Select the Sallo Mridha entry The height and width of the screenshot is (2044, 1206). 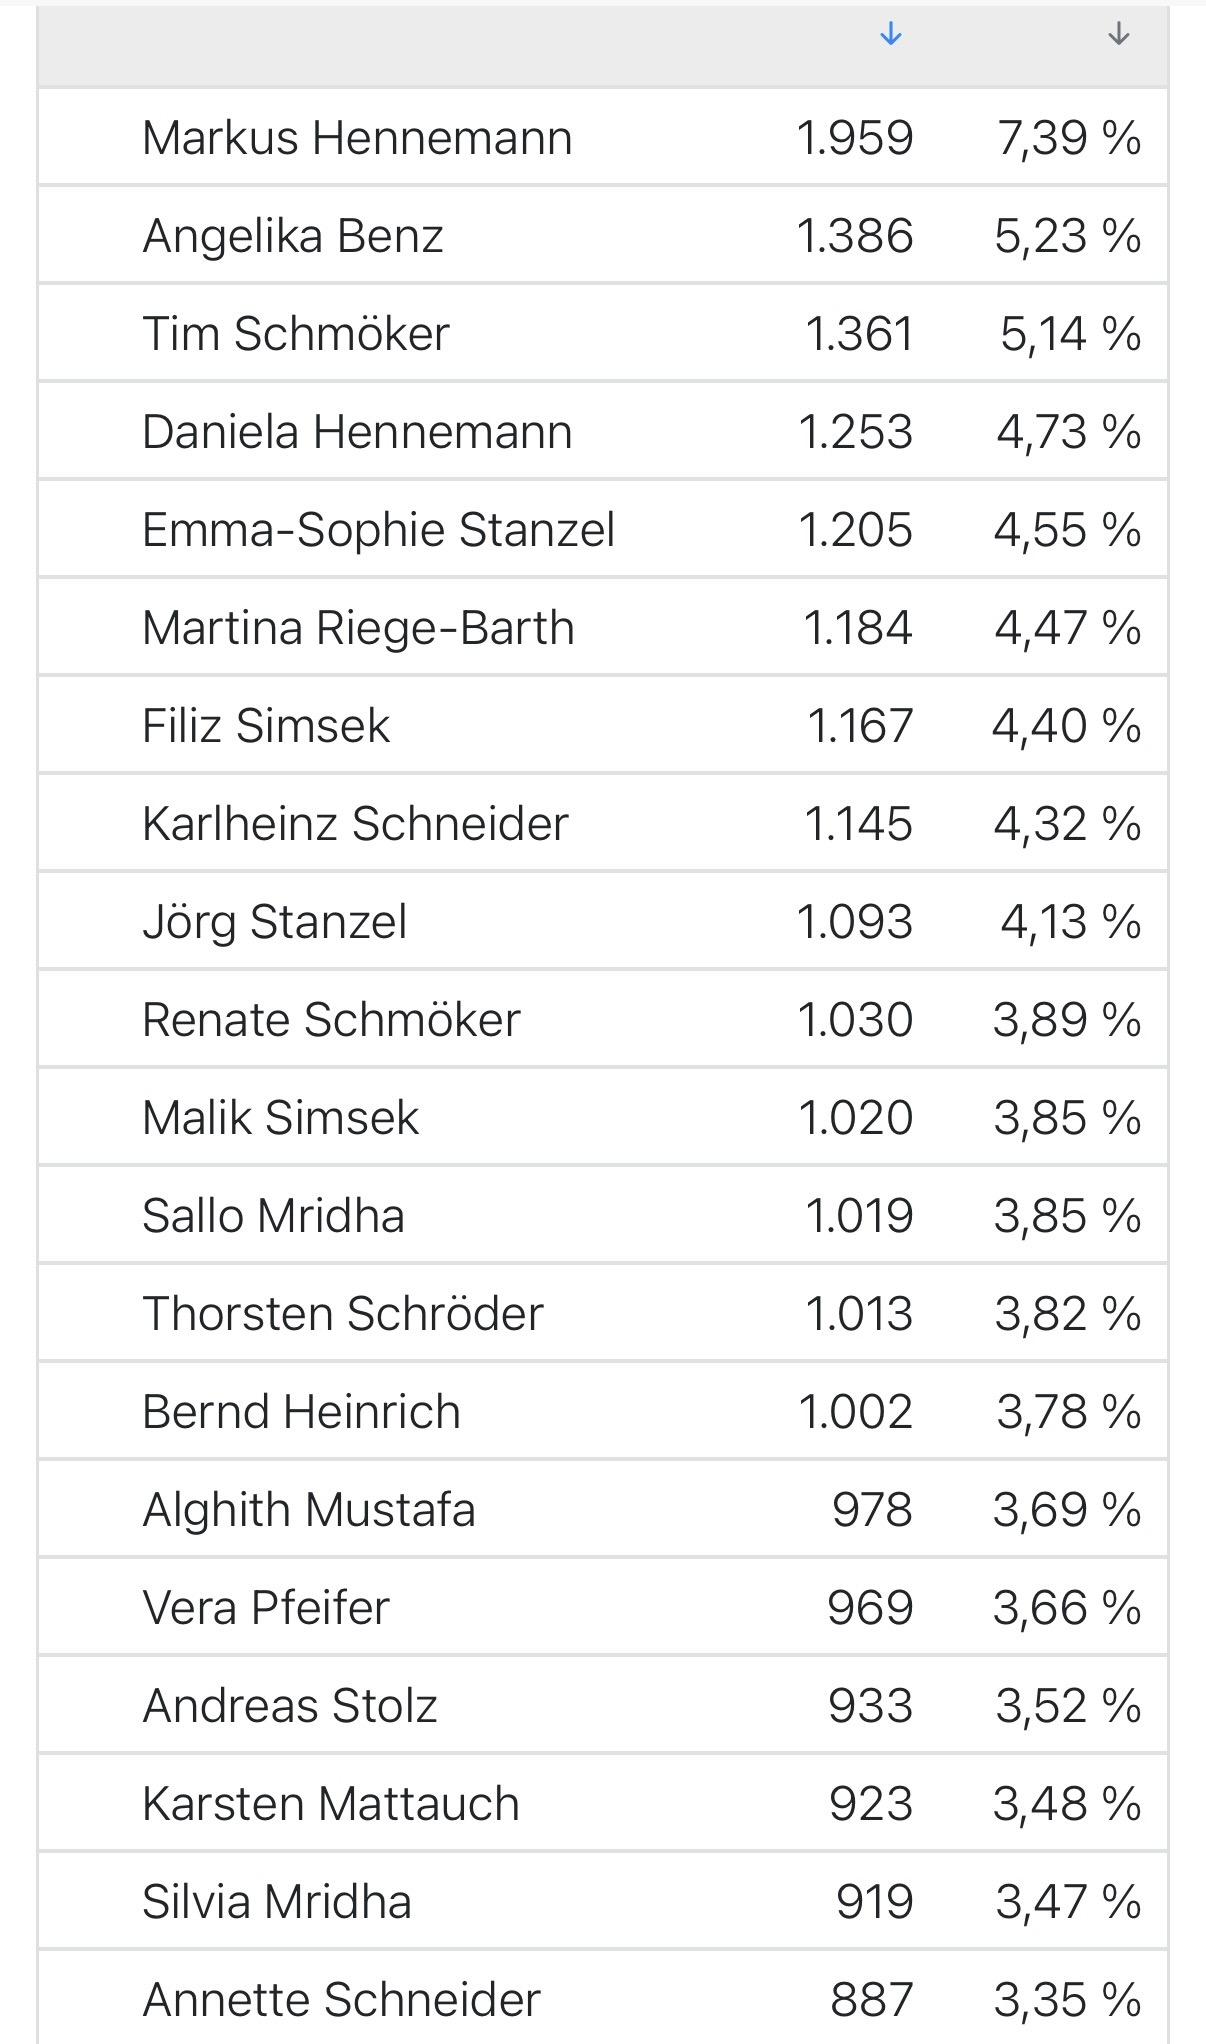coord(603,1215)
